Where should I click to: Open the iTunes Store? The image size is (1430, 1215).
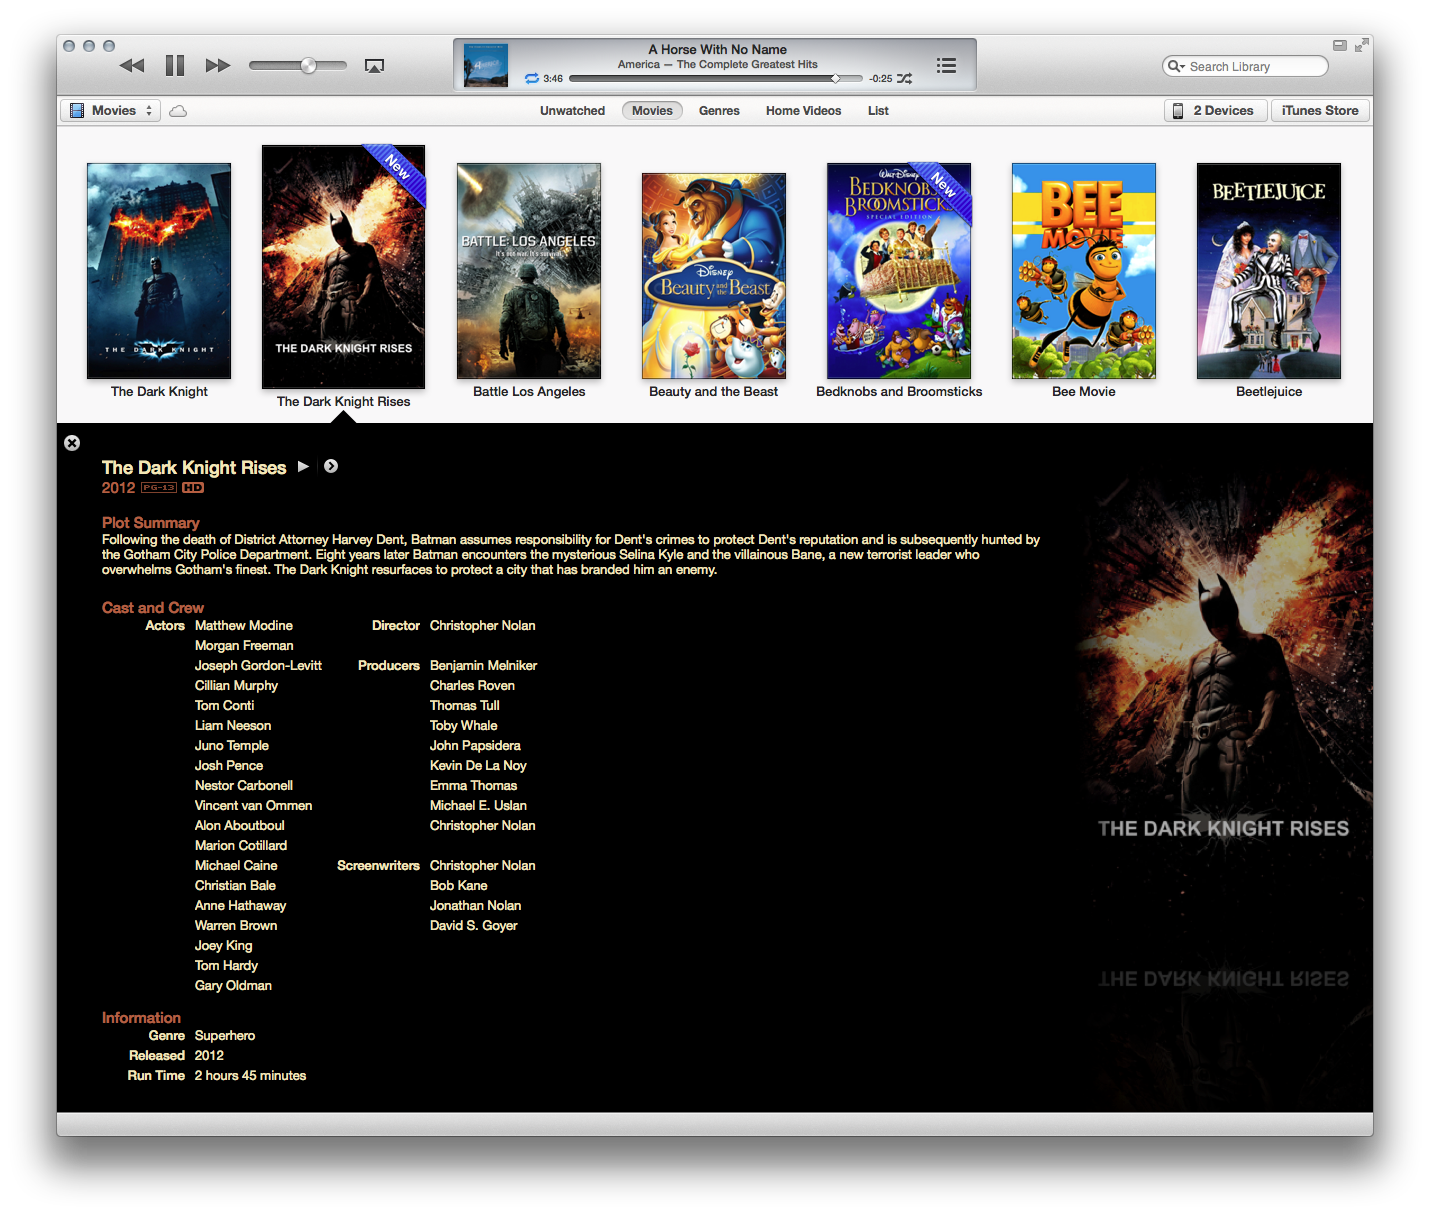1320,110
